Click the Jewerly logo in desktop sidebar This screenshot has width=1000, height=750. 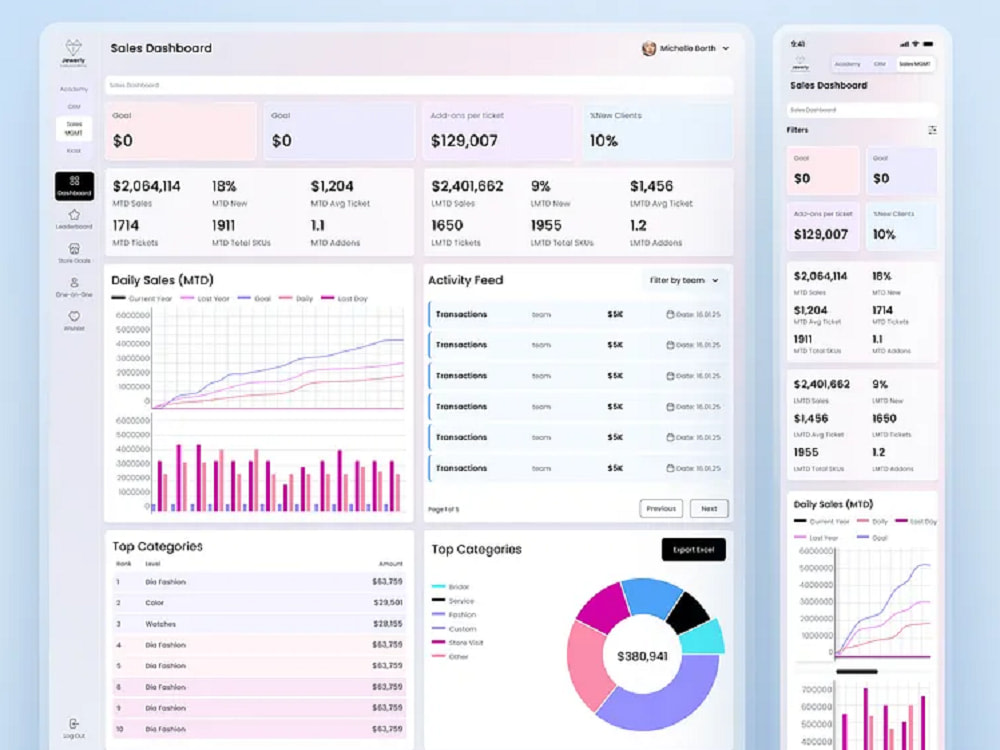click(x=73, y=53)
